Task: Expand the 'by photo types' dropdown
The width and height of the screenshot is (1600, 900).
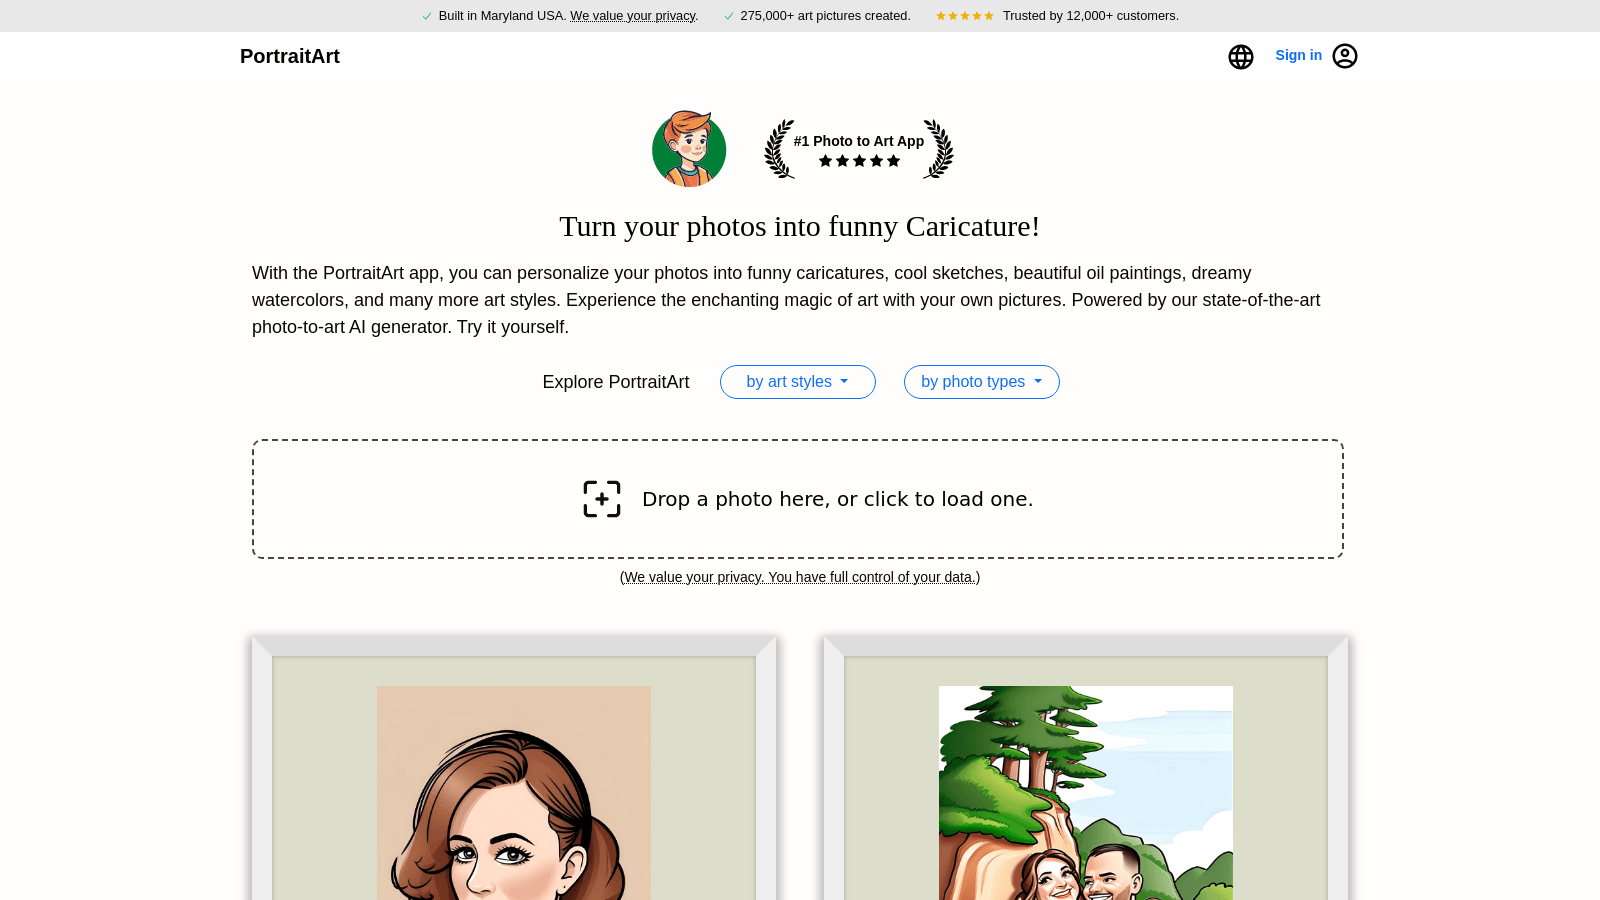Action: [x=982, y=382]
